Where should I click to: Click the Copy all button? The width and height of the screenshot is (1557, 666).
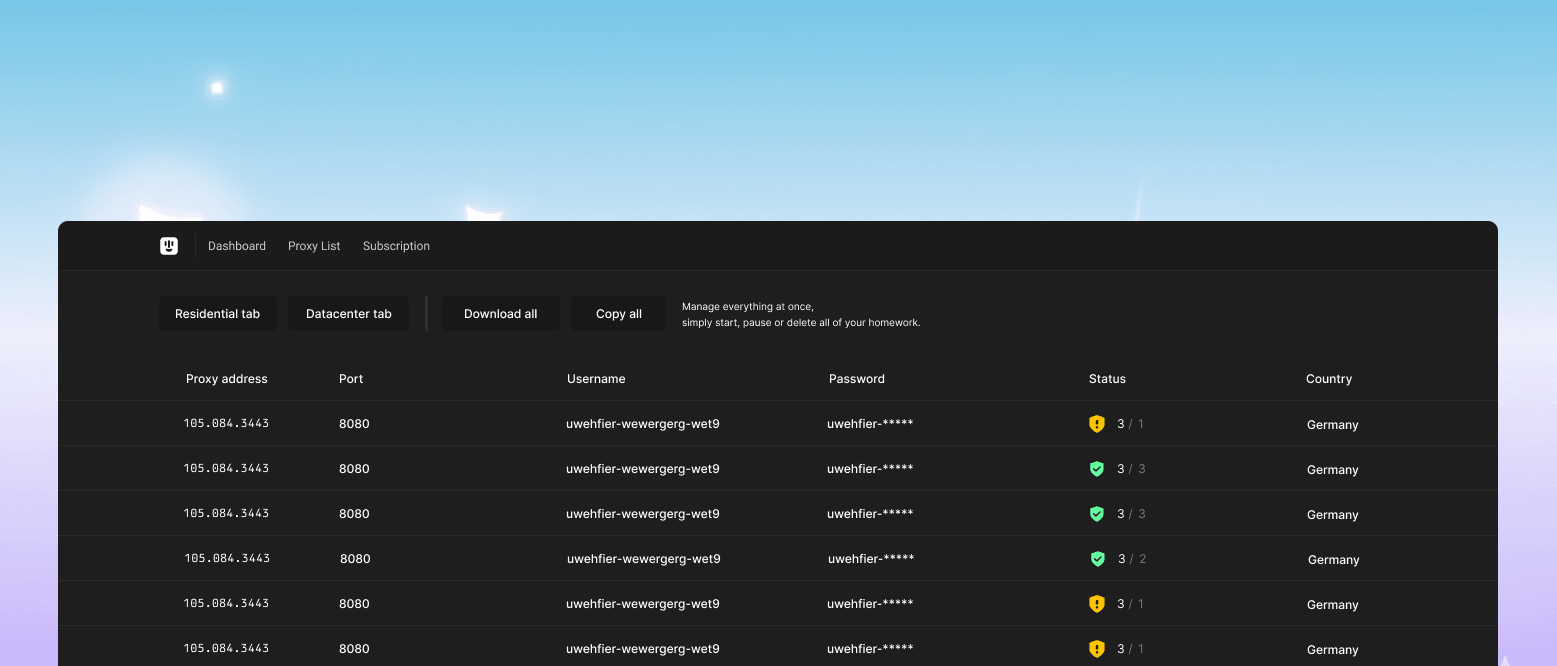[x=617, y=313]
